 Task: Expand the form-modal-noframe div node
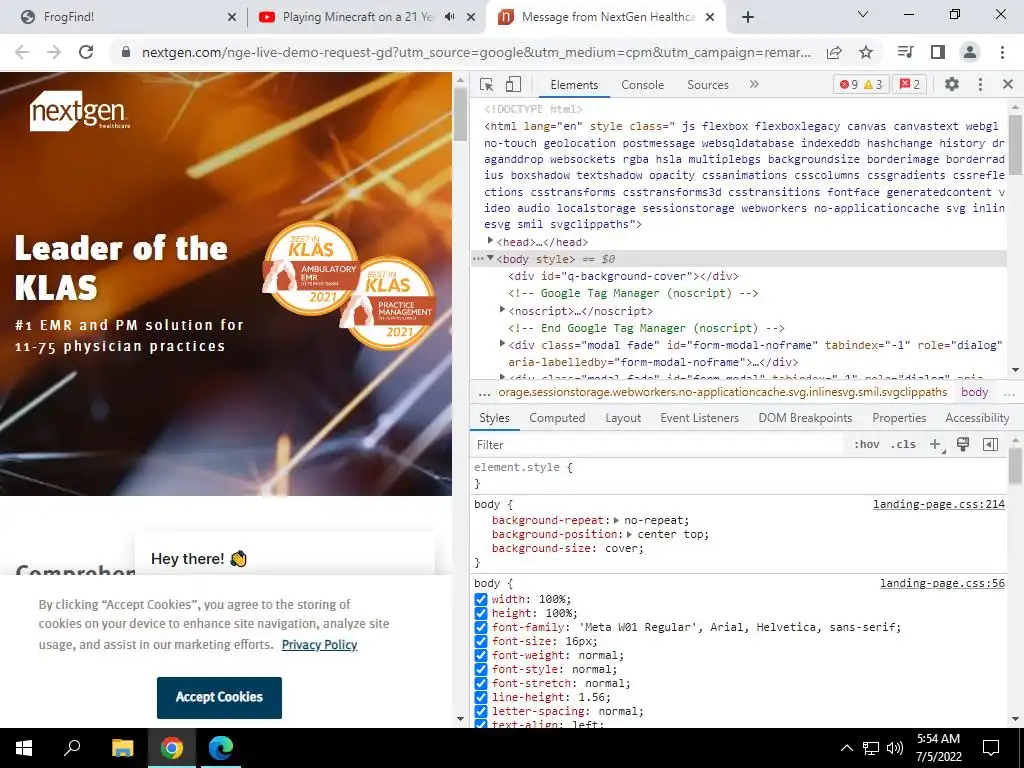502,344
